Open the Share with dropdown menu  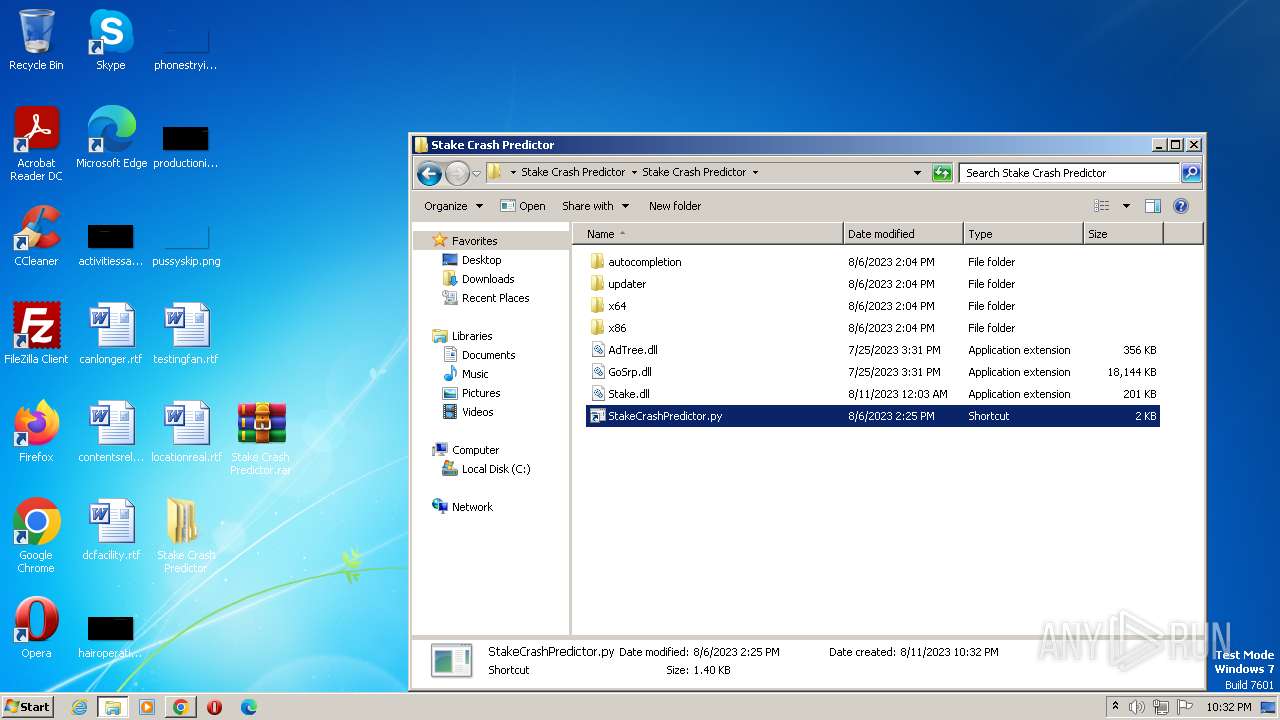(595, 206)
